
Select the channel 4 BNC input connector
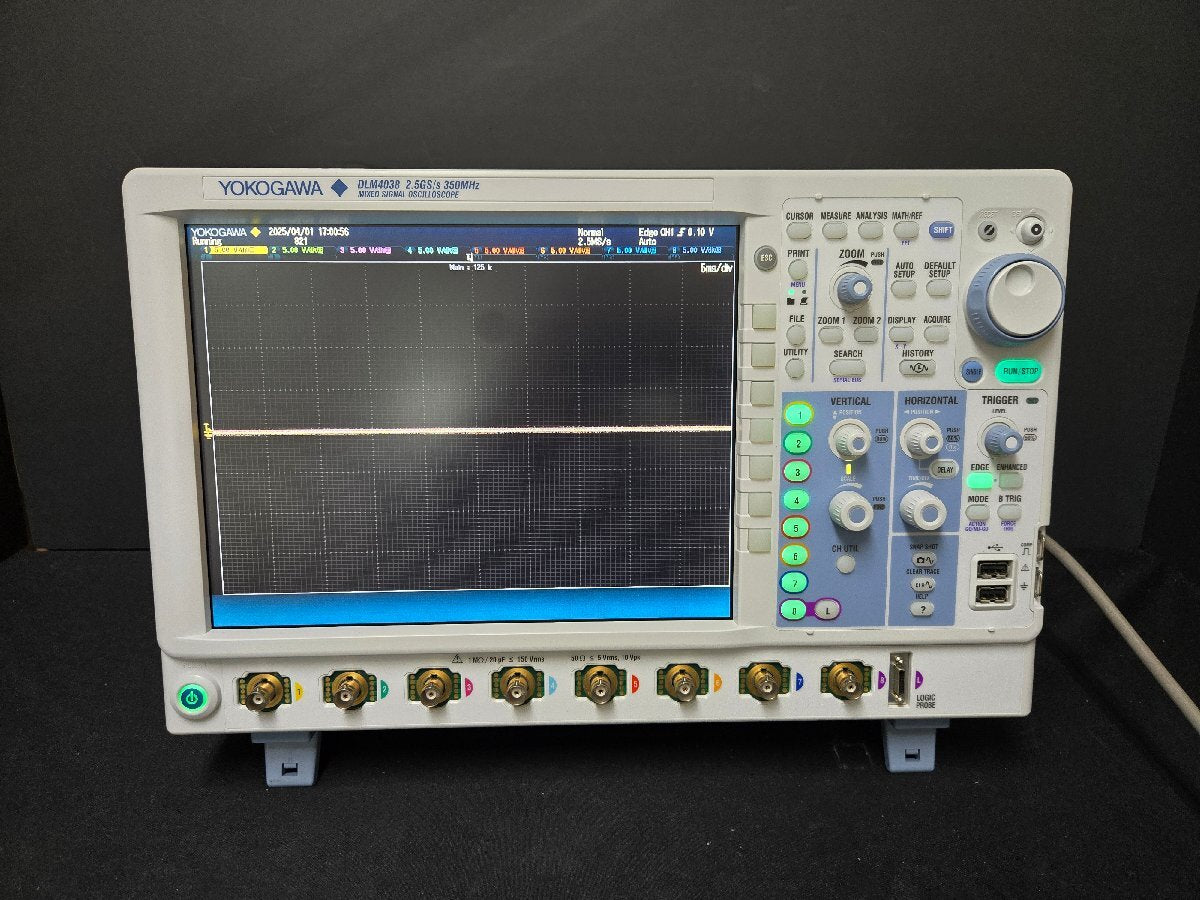517,687
